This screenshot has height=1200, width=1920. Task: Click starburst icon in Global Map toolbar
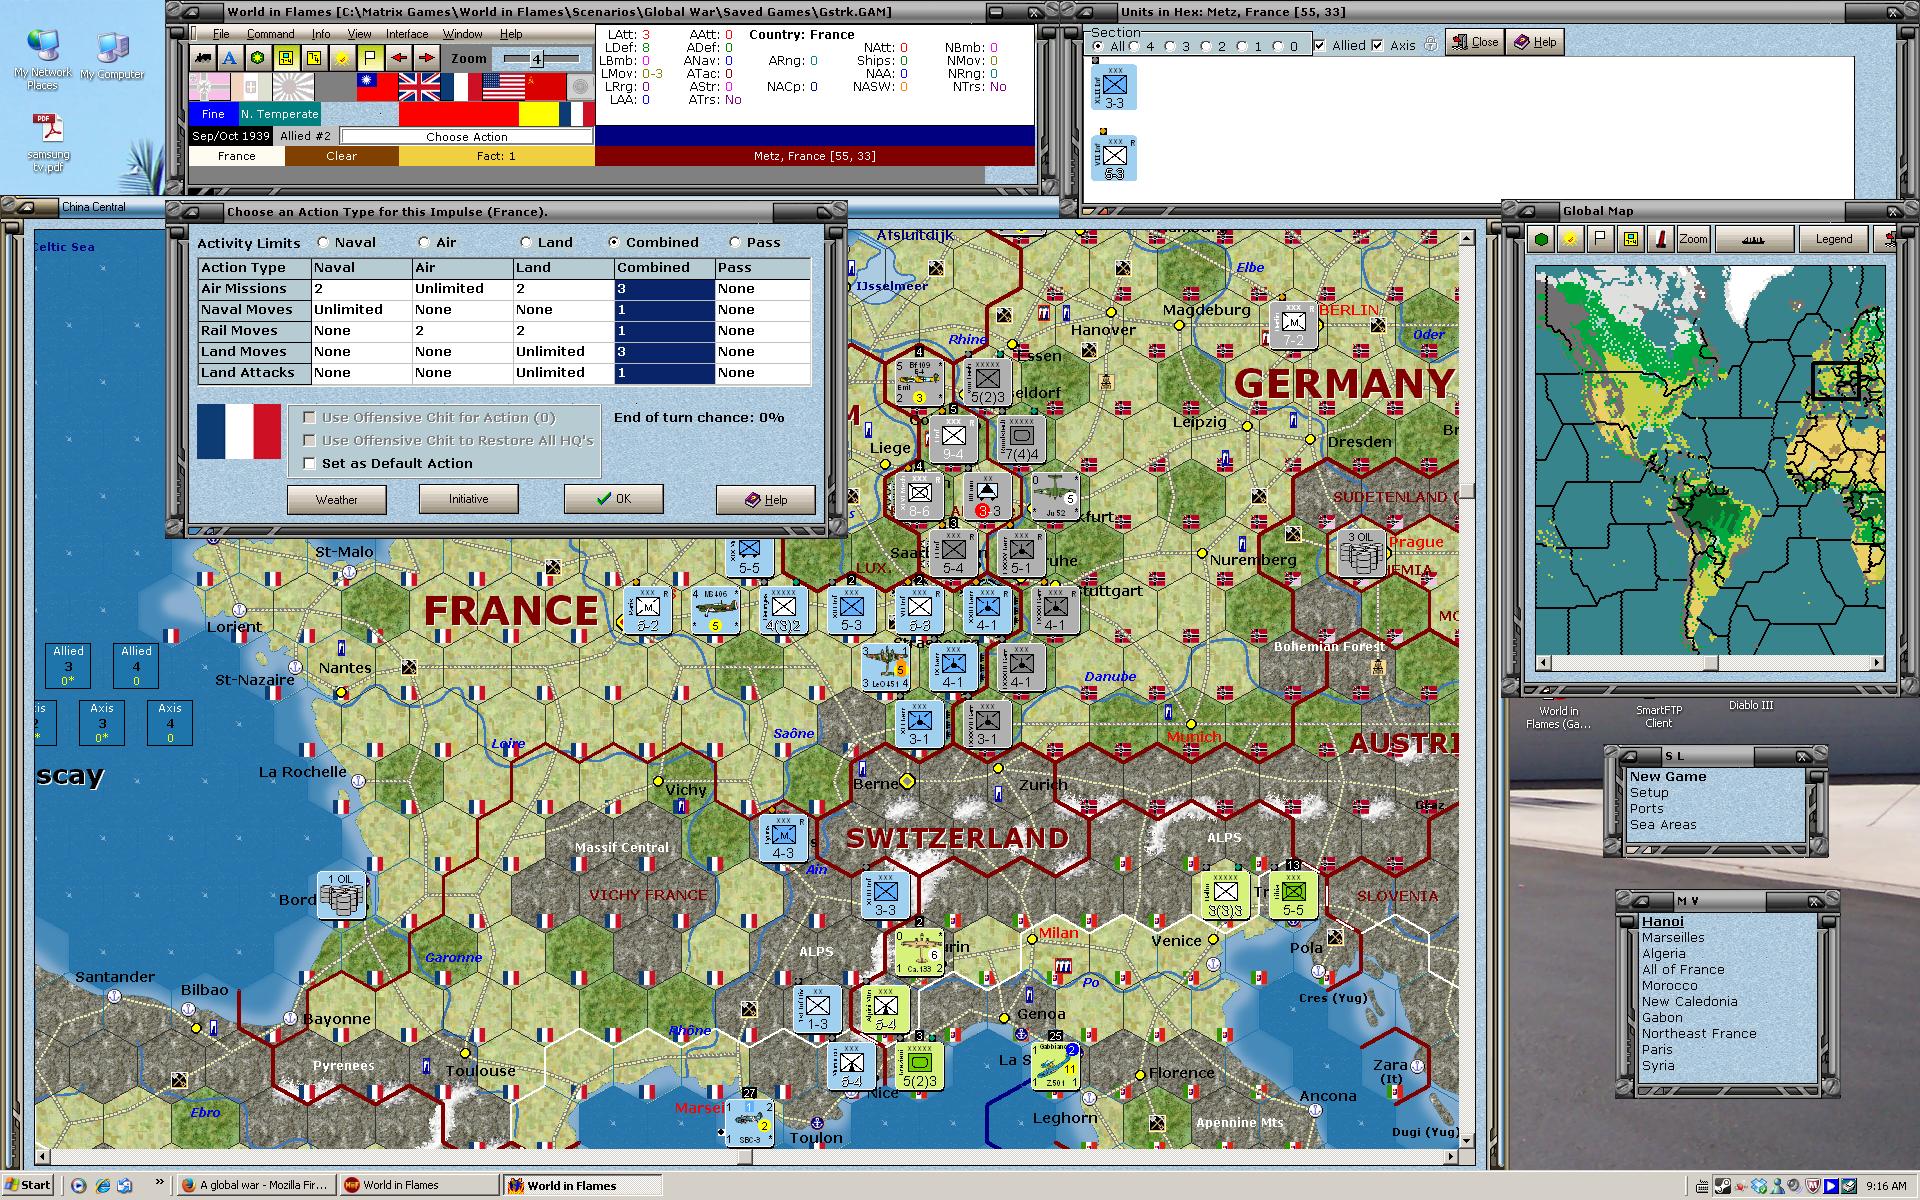(x=1571, y=239)
